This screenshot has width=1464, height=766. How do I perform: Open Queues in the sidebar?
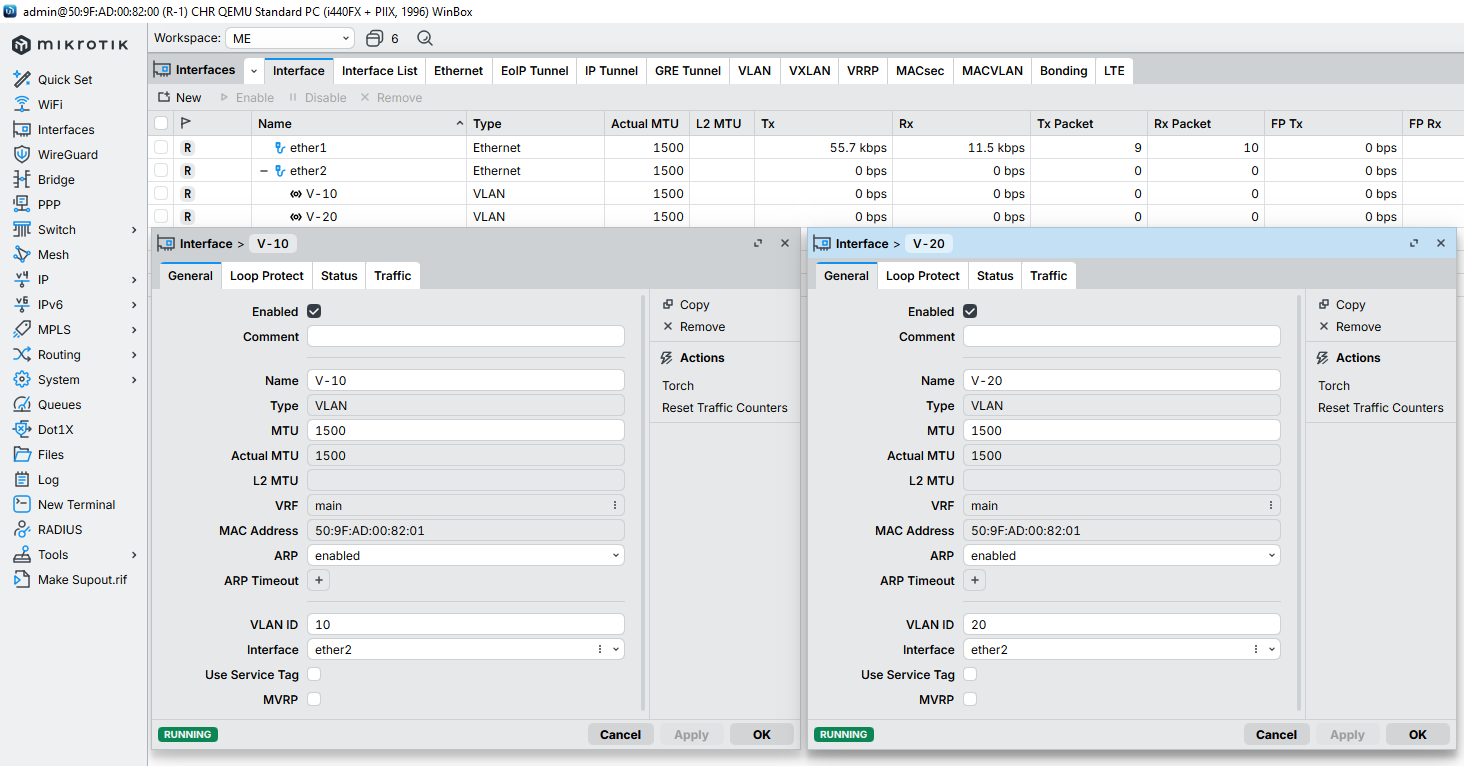(x=59, y=405)
